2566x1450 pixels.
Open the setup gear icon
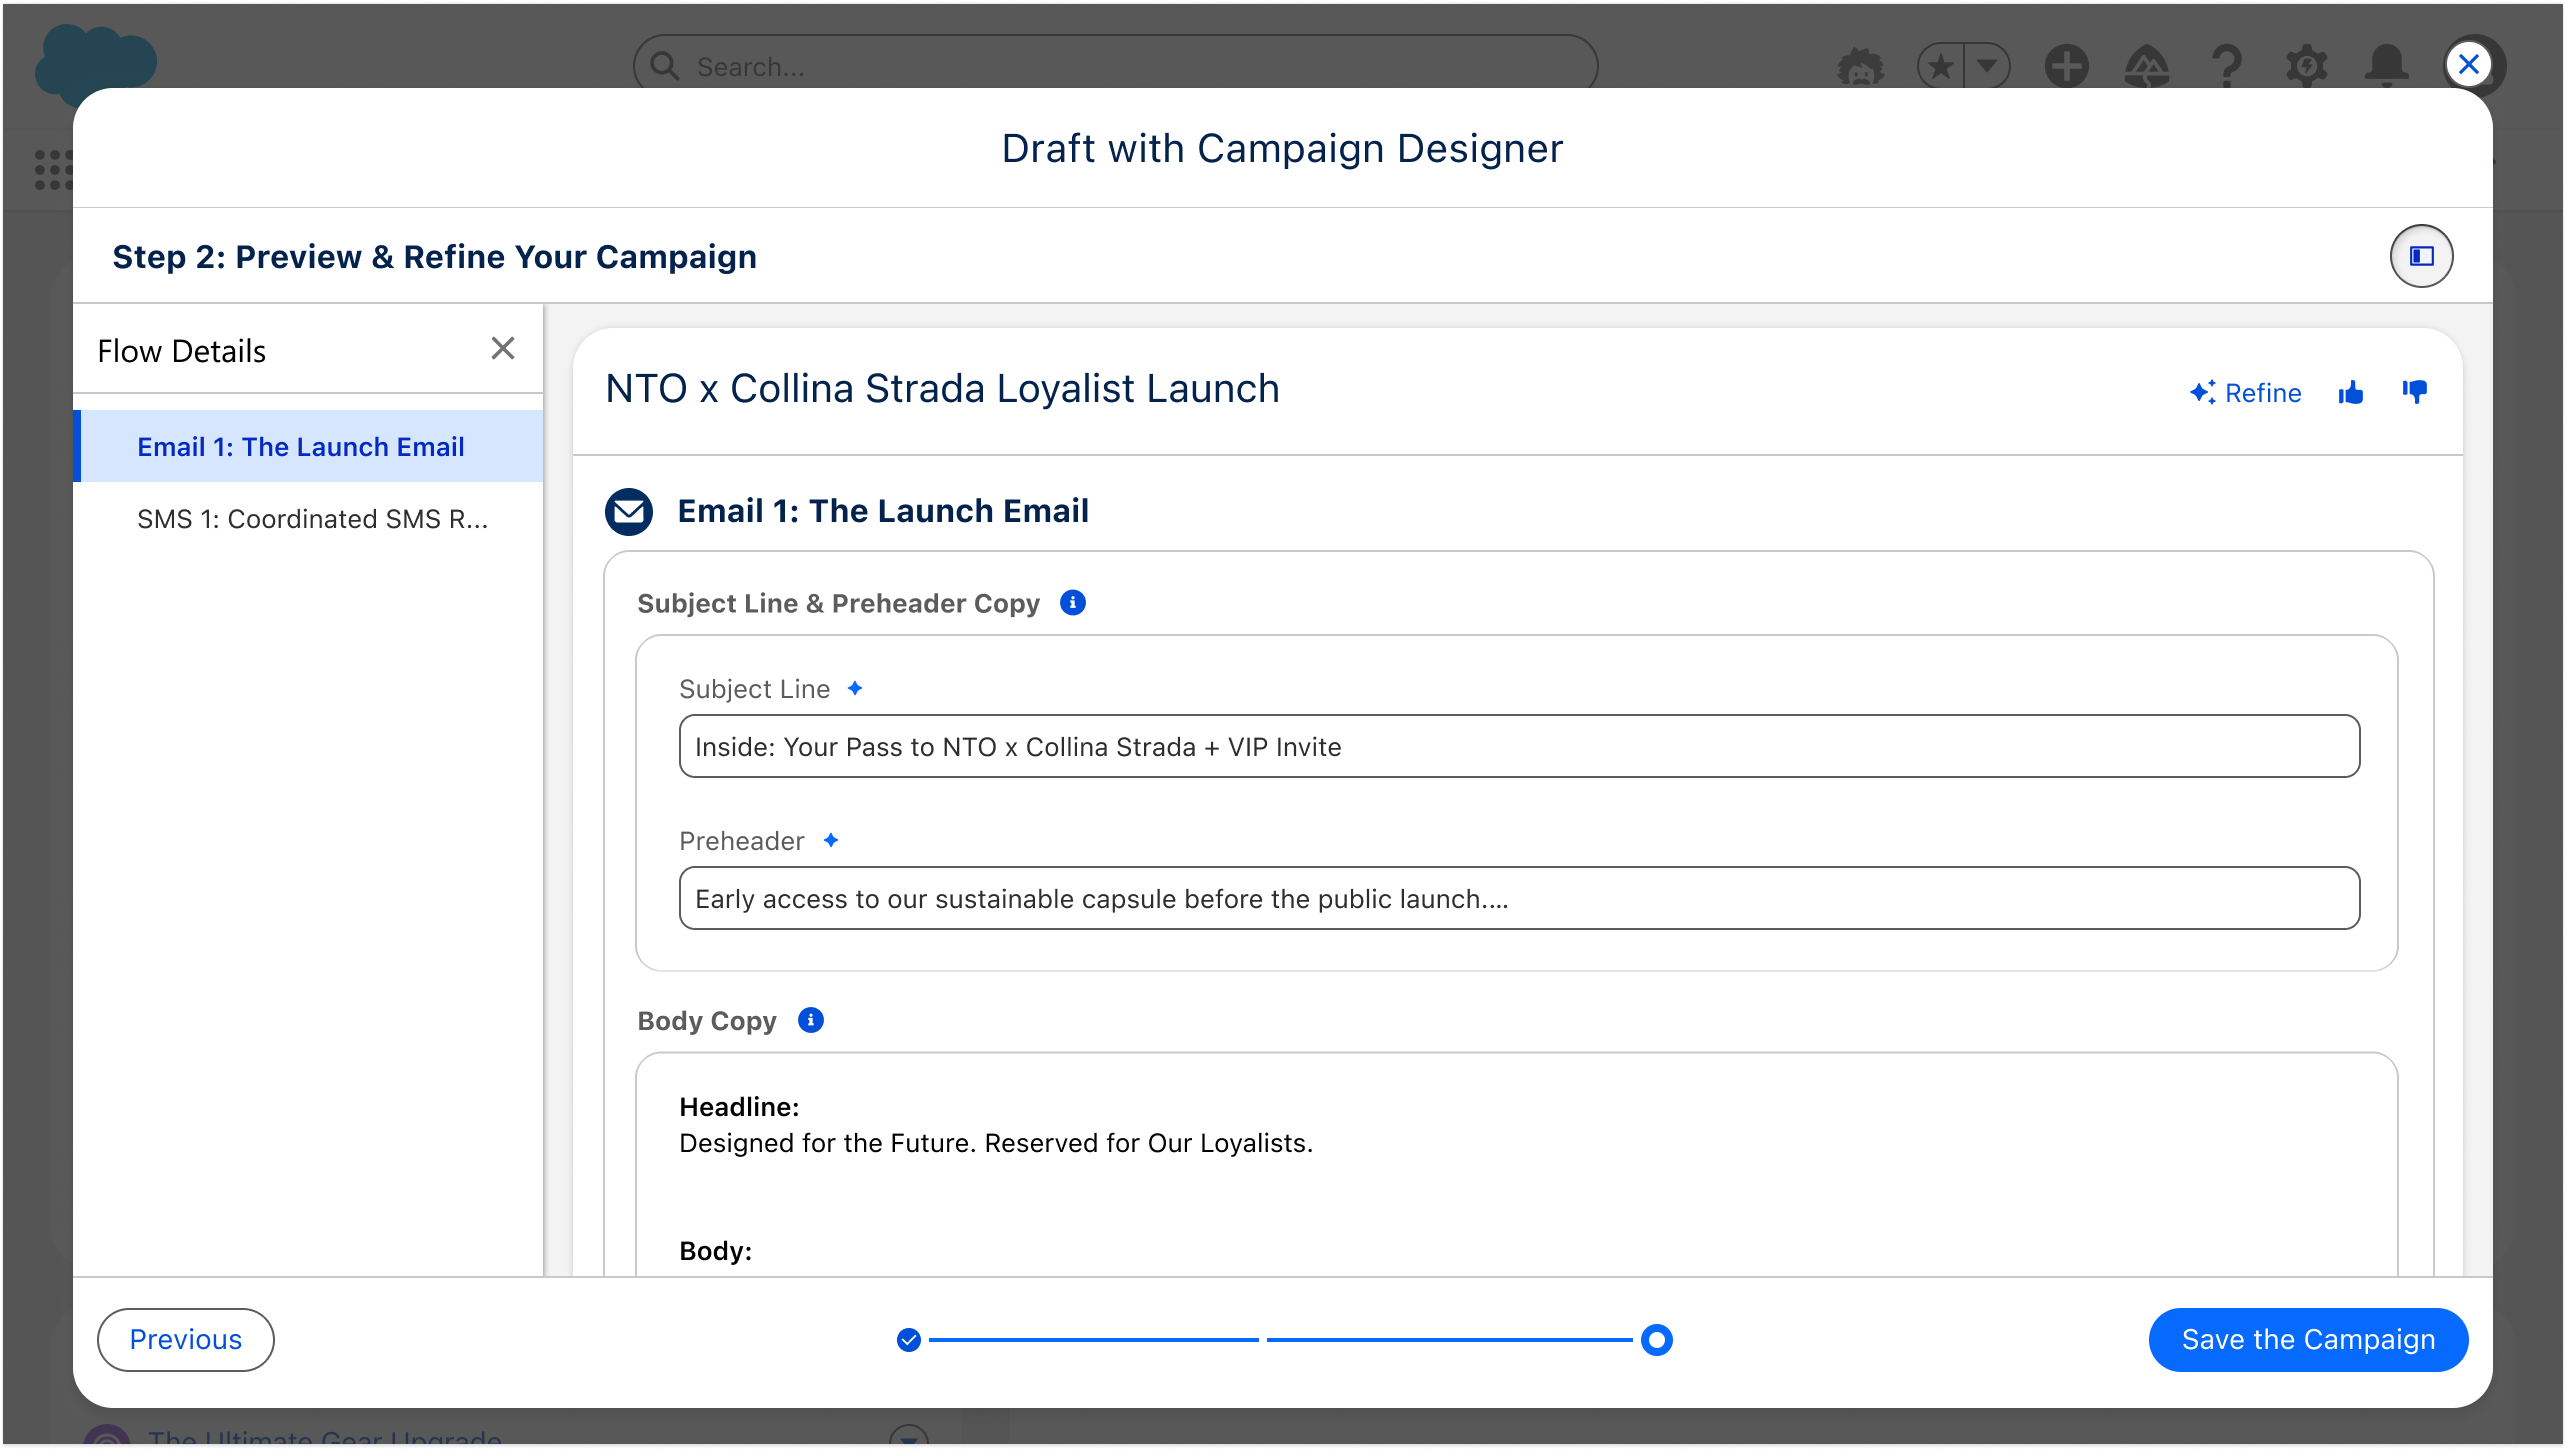pos(2307,67)
